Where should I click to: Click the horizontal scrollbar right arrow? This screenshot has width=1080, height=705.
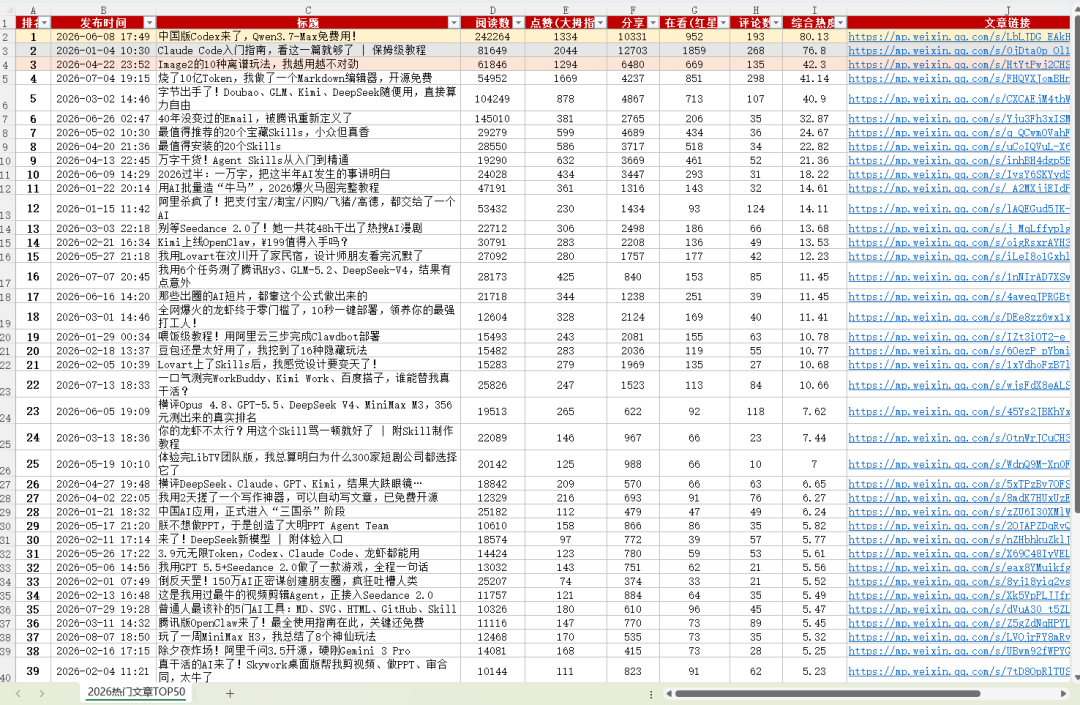point(1063,694)
